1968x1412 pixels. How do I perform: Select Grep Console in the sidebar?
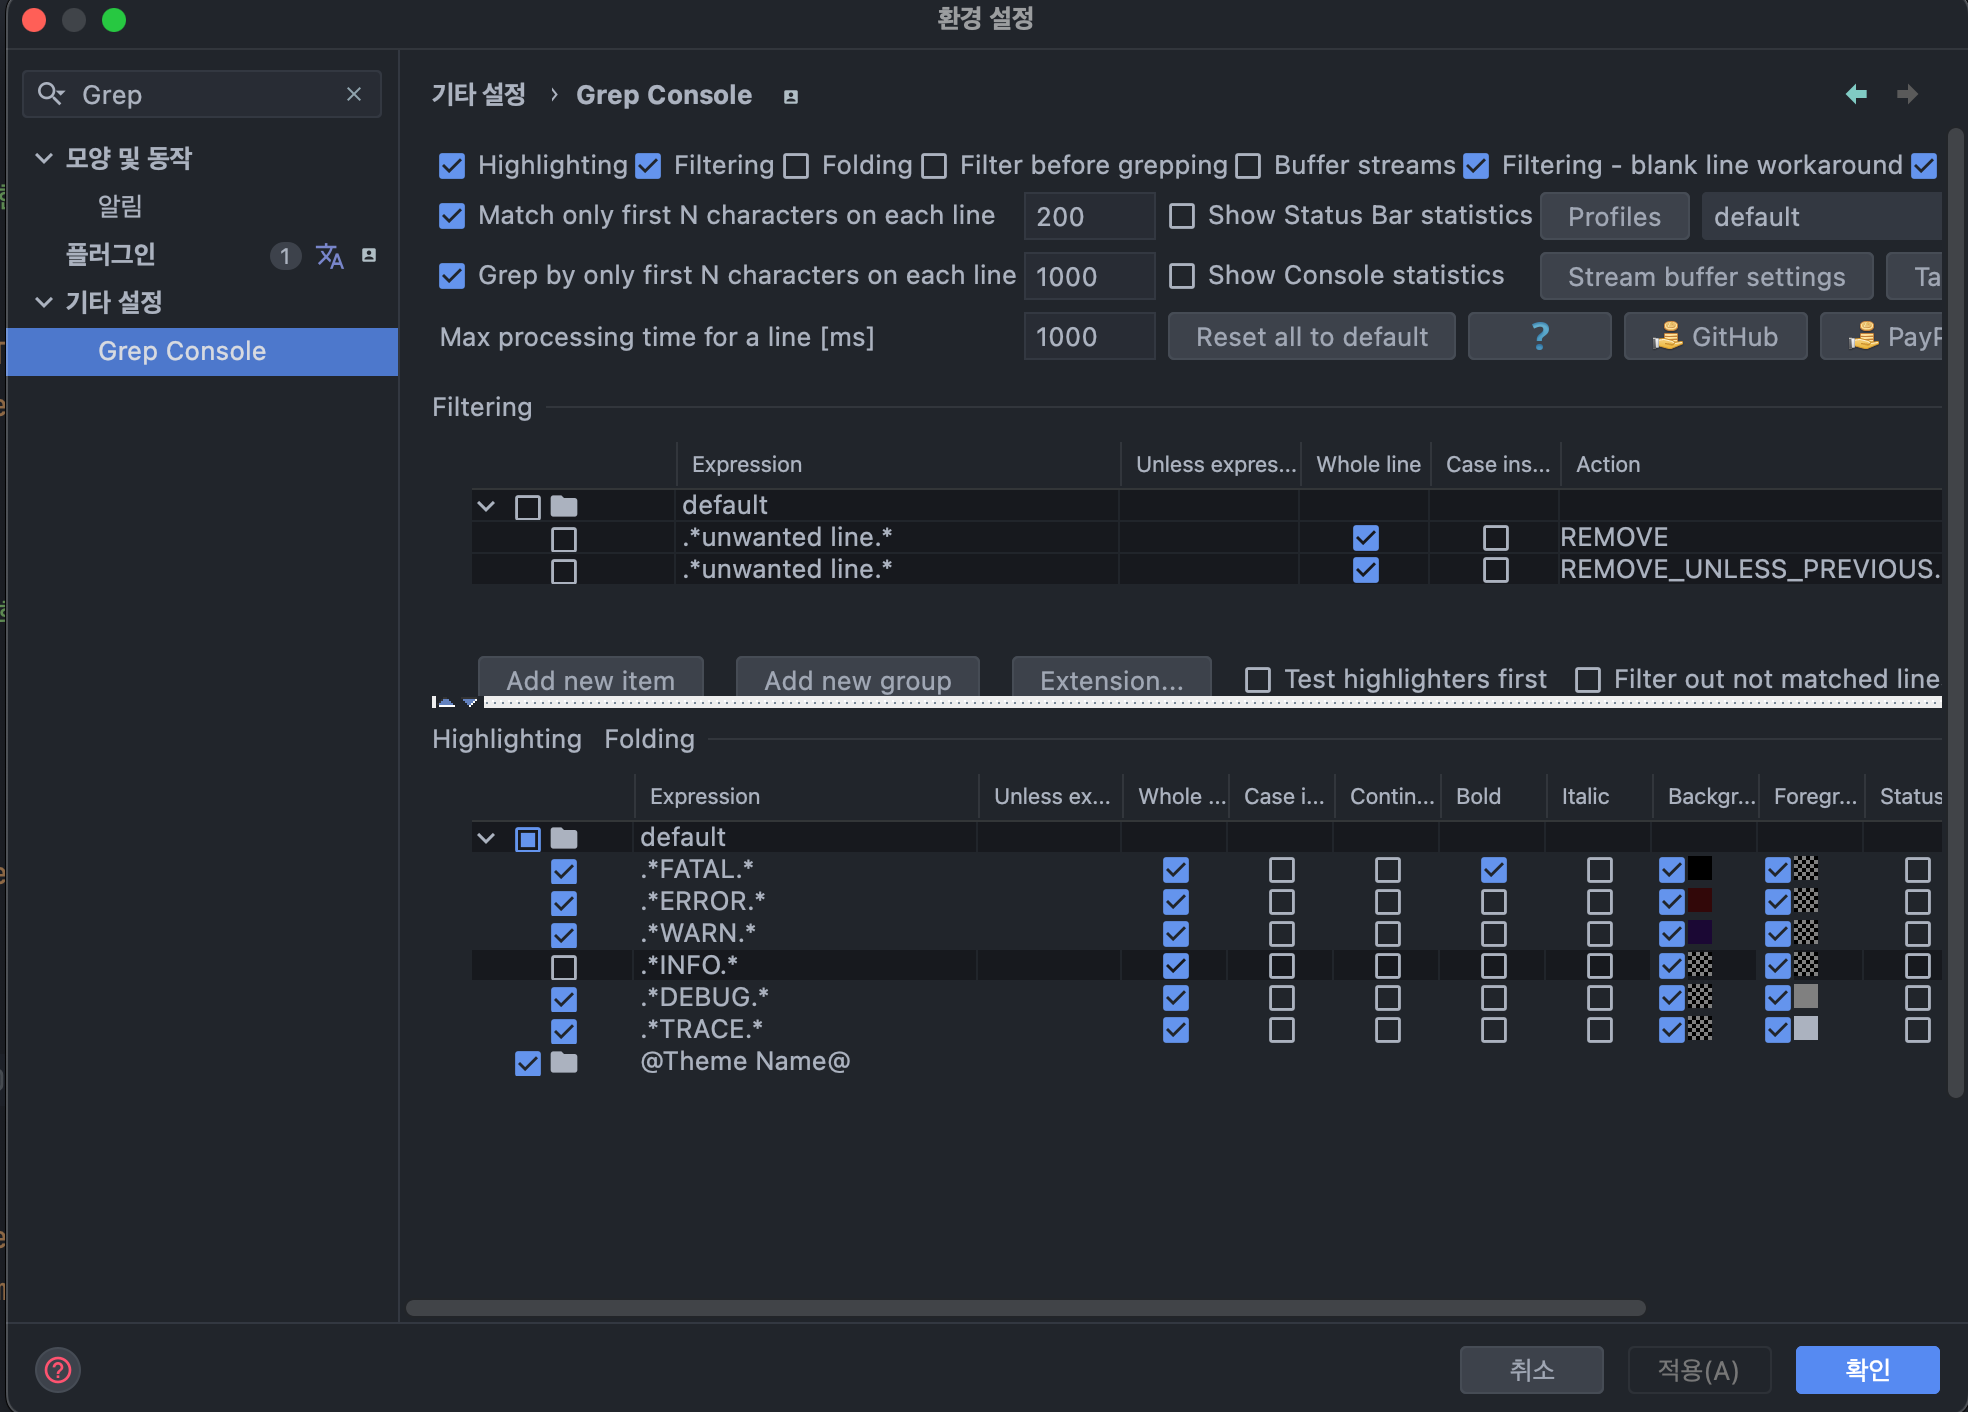(x=182, y=351)
